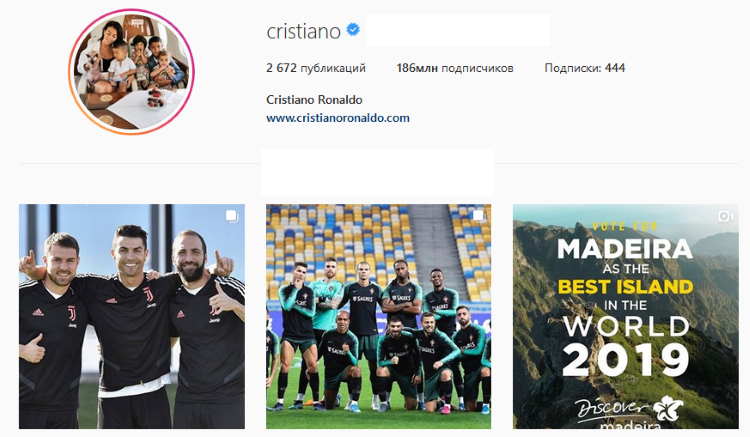Visit the www.cristianoronaldo.com link
This screenshot has width=750, height=437.
click(338, 118)
